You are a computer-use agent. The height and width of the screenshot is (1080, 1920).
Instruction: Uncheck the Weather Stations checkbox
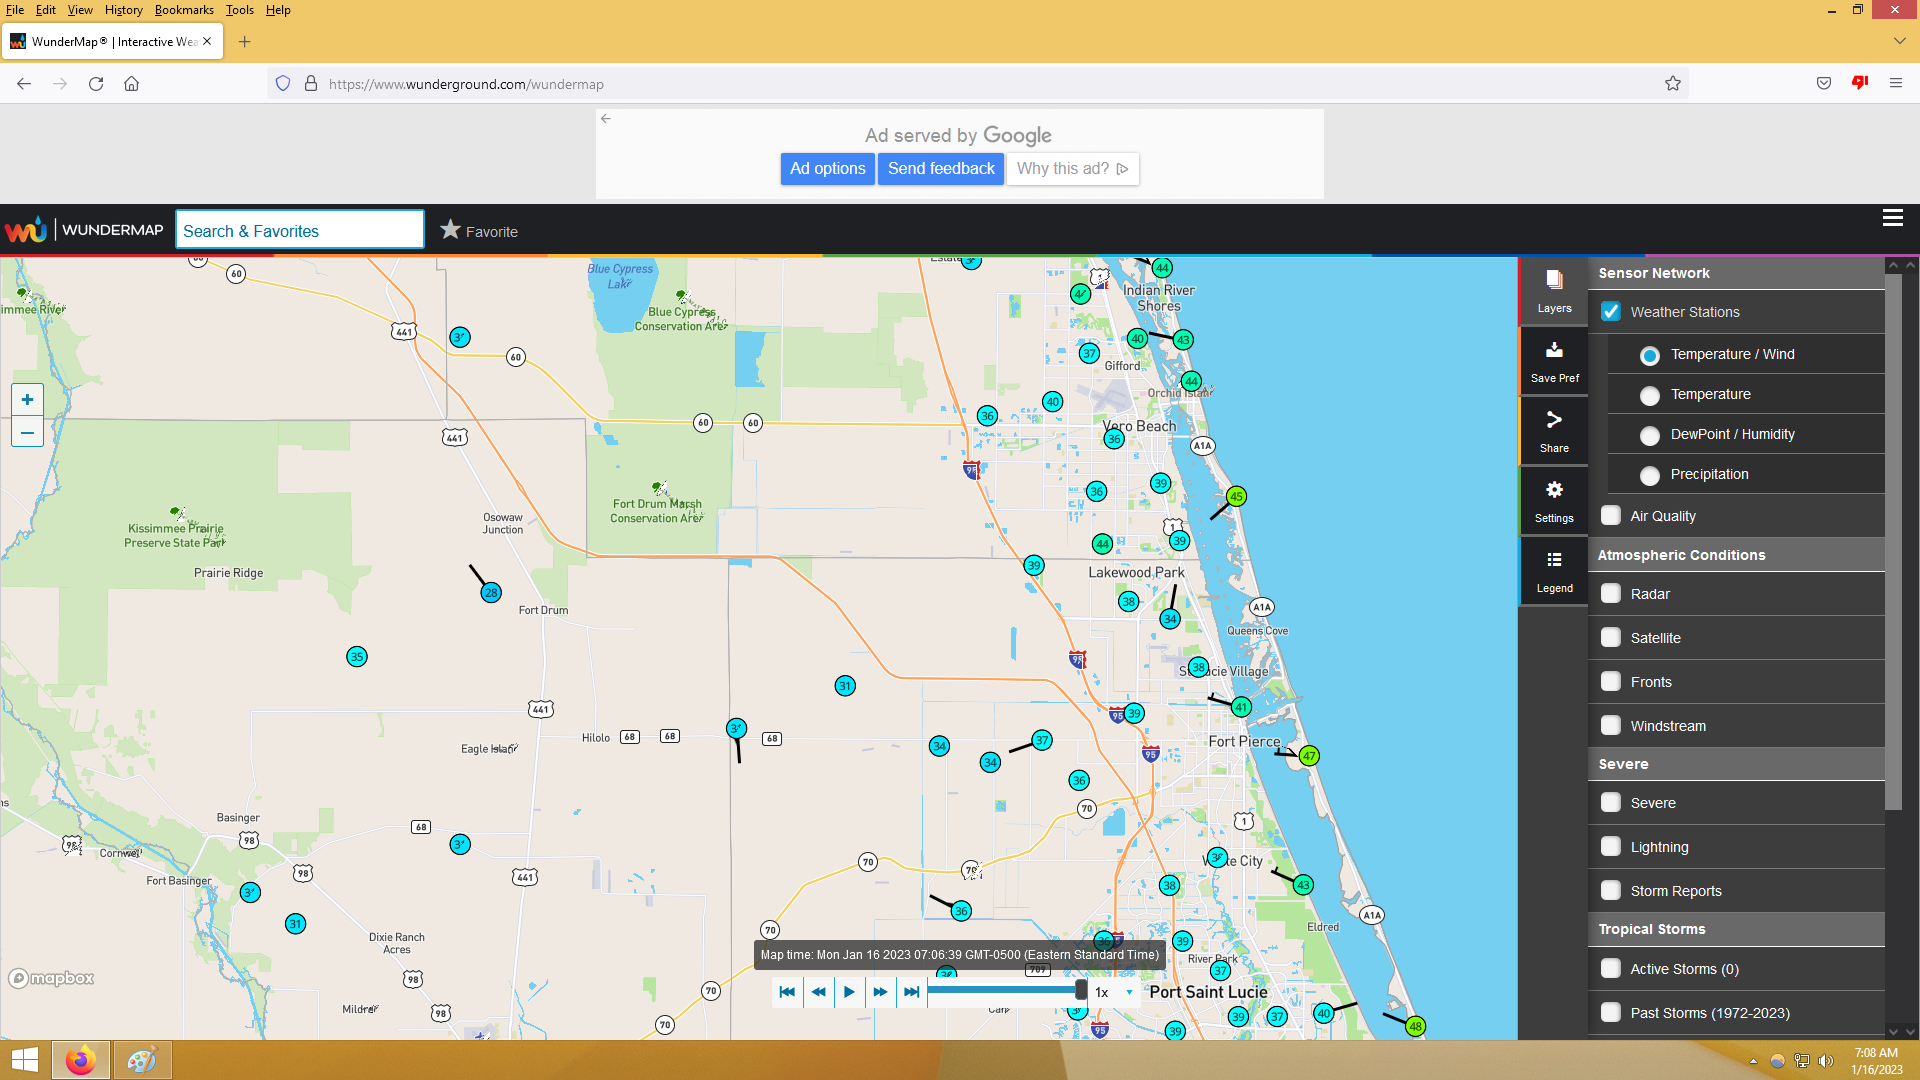pos(1611,312)
